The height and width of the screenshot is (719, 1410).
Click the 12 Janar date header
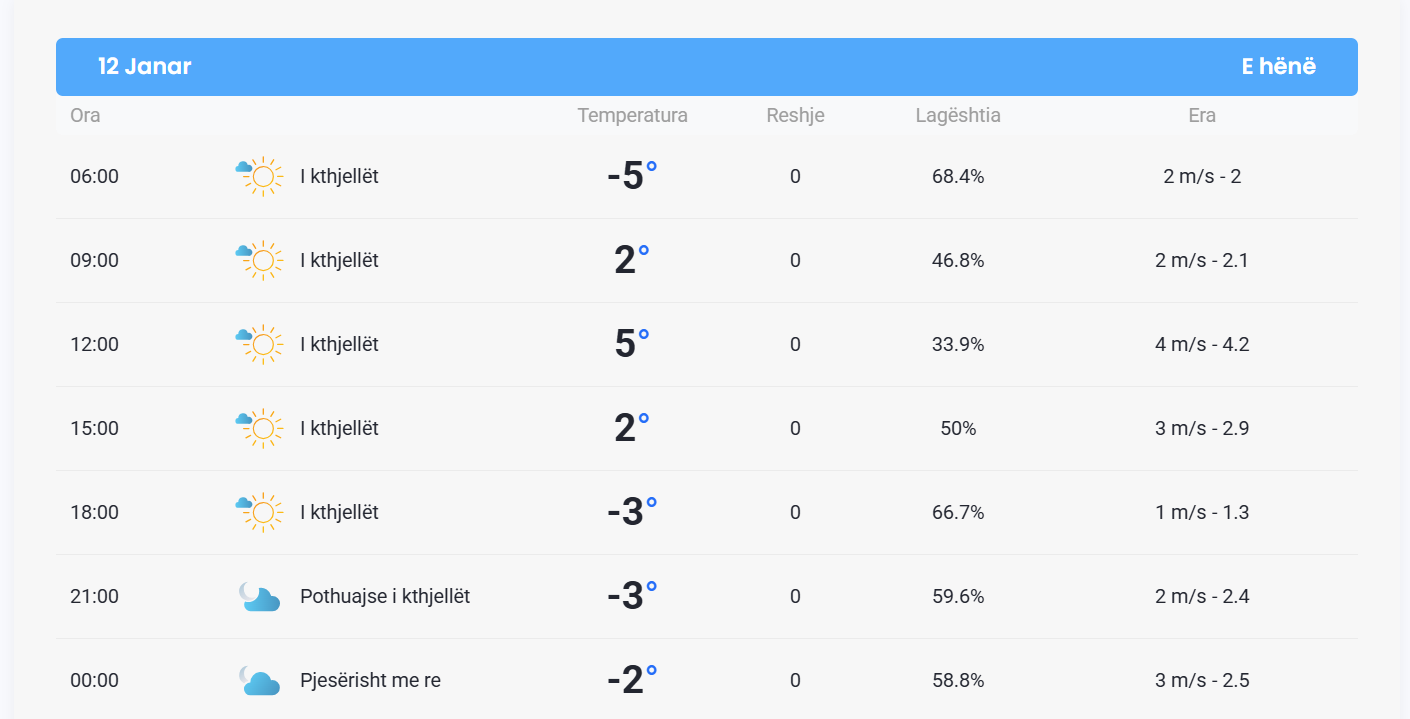tap(144, 67)
